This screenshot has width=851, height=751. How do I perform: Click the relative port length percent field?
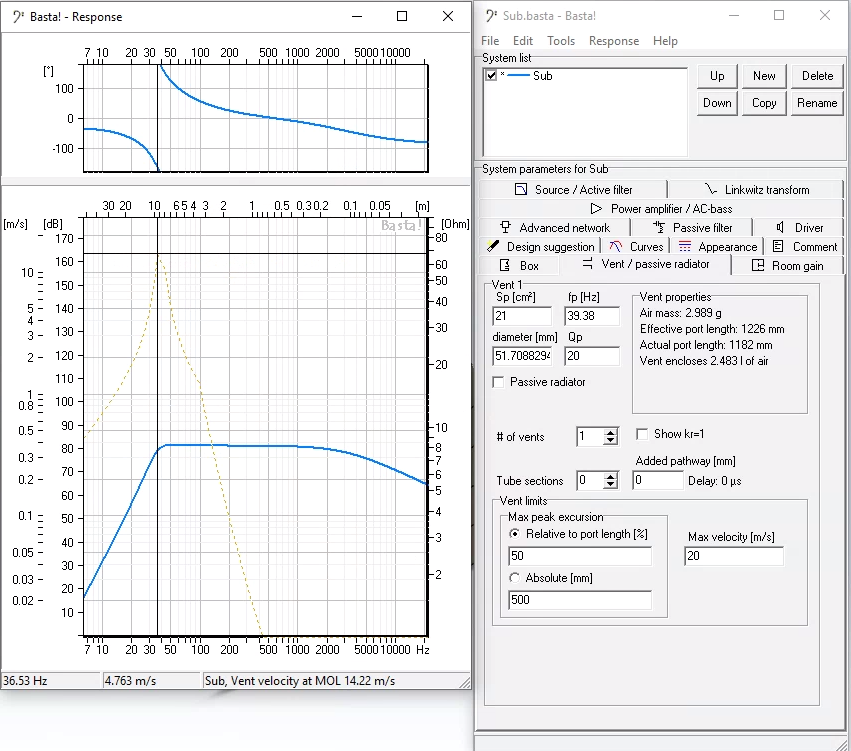[x=580, y=556]
